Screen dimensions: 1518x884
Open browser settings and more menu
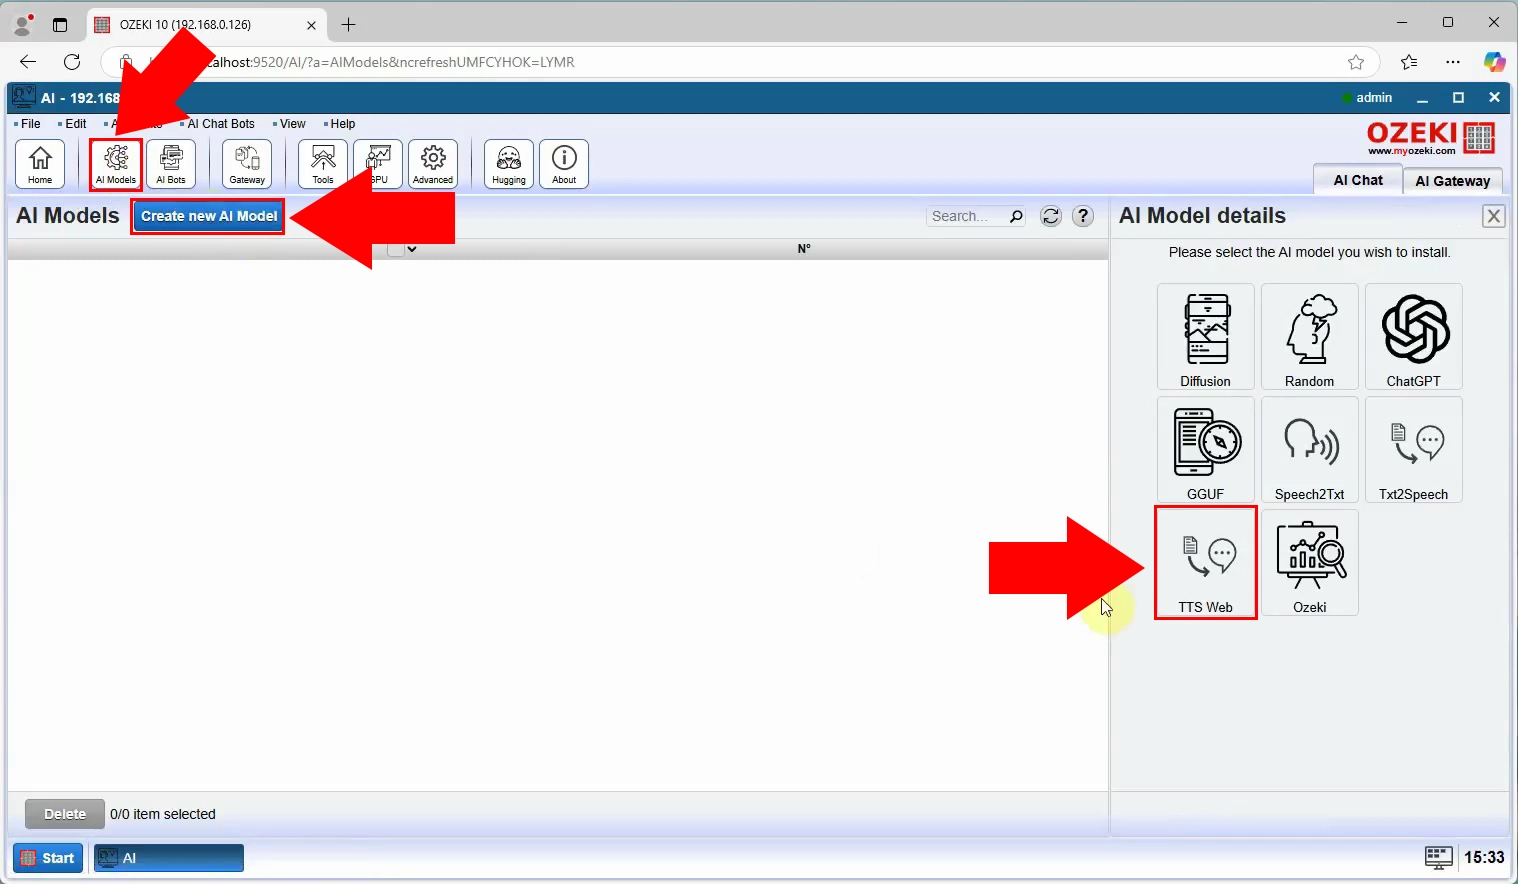1453,62
